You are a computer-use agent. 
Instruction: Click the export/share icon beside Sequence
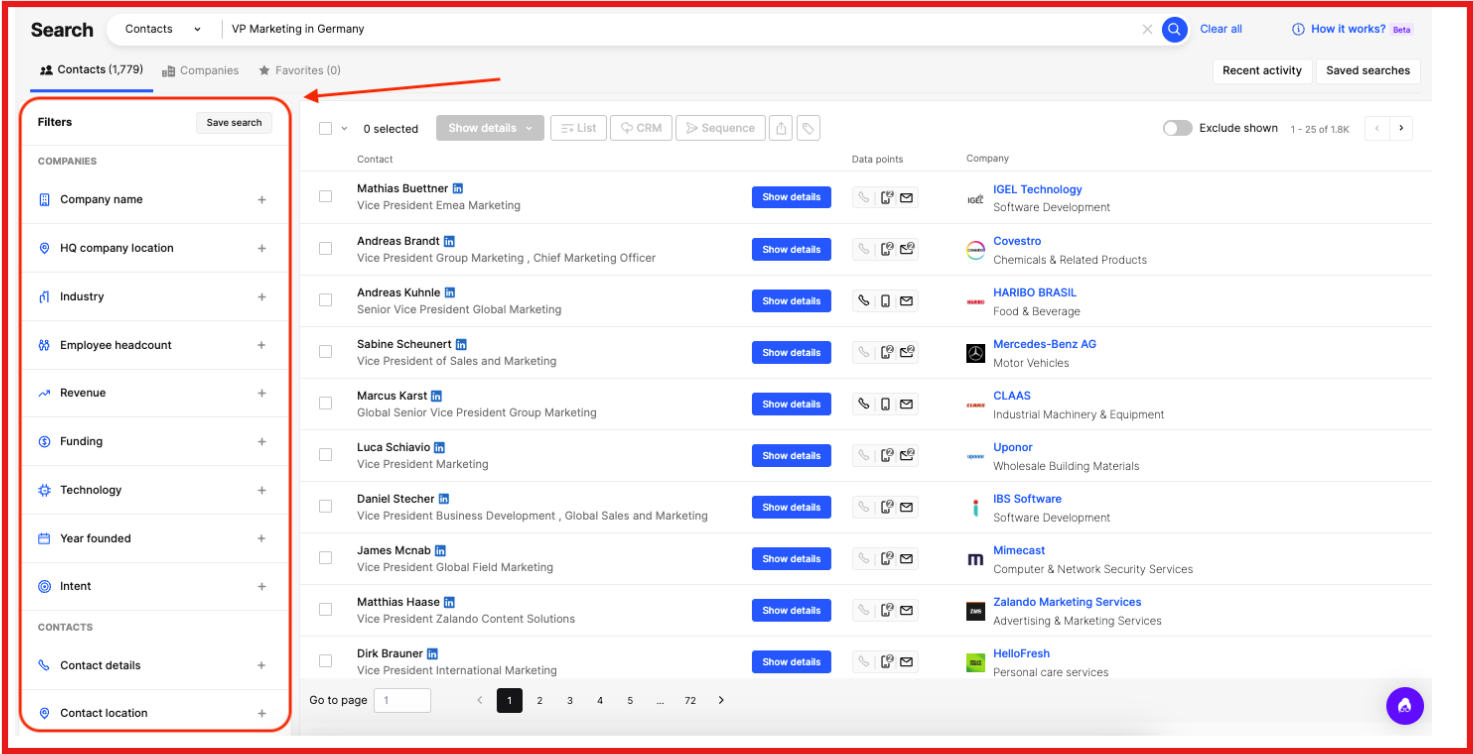tap(781, 128)
